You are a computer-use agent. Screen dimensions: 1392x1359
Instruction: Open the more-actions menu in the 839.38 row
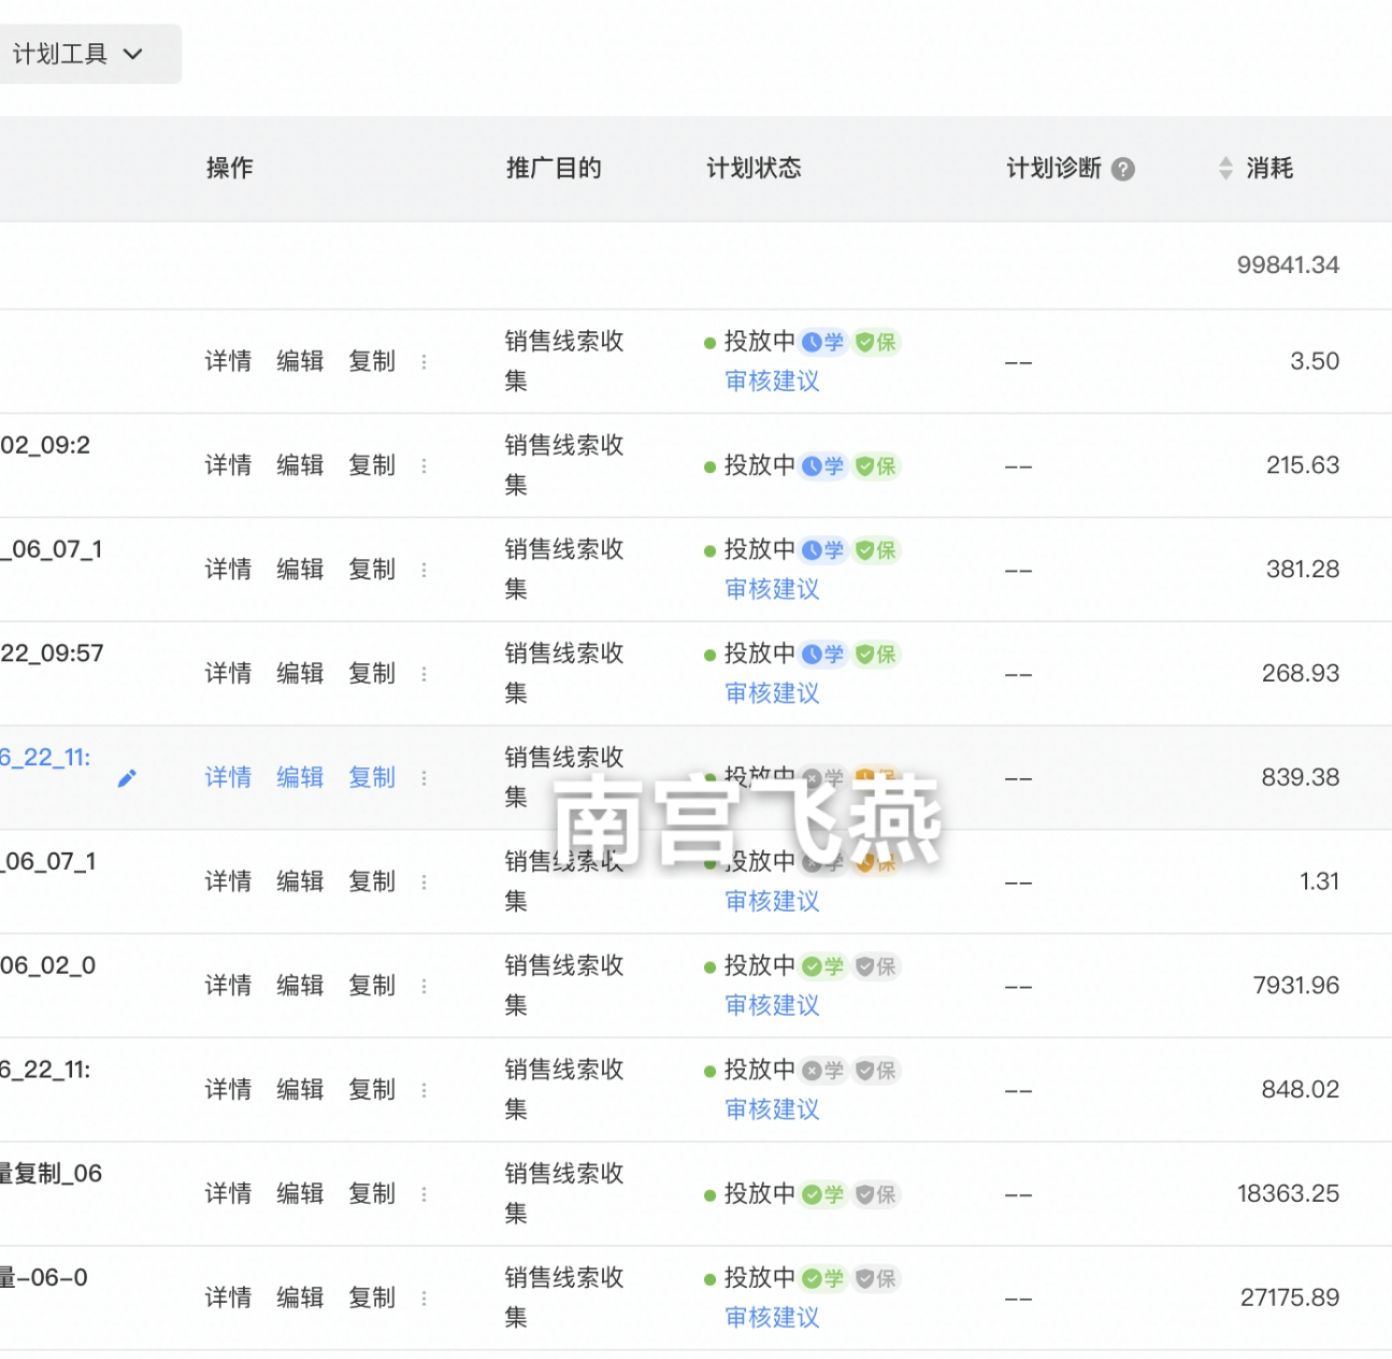[424, 778]
